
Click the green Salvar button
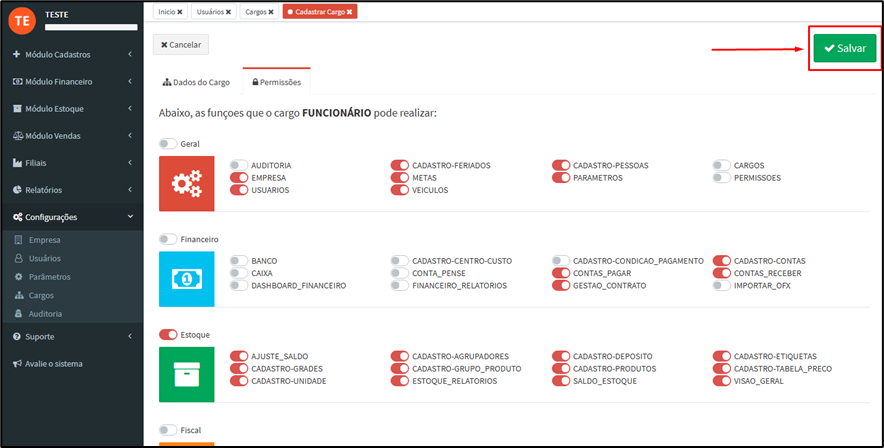pyautogui.click(x=845, y=48)
